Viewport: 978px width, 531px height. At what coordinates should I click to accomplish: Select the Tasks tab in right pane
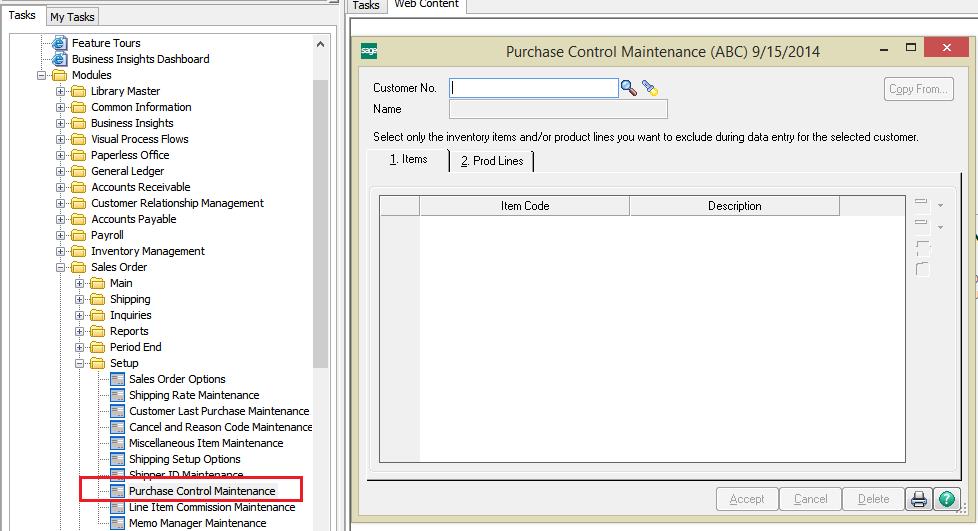366,6
